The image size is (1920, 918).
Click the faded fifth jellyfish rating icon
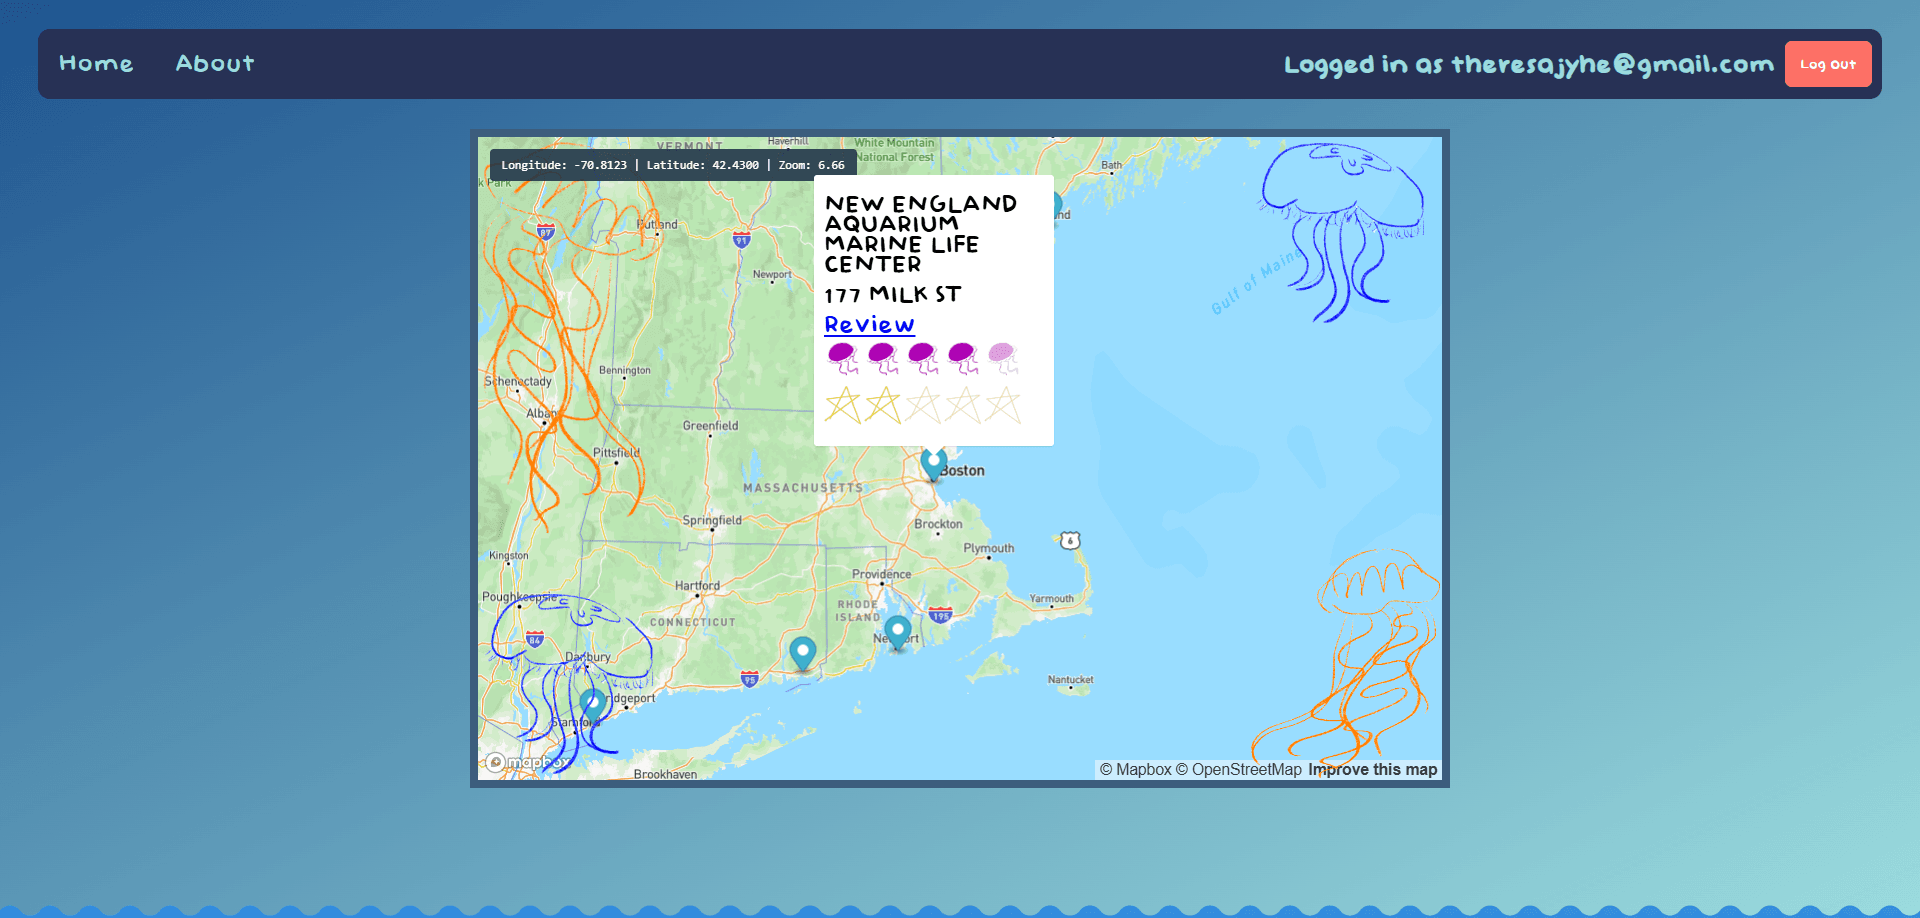click(x=1003, y=357)
